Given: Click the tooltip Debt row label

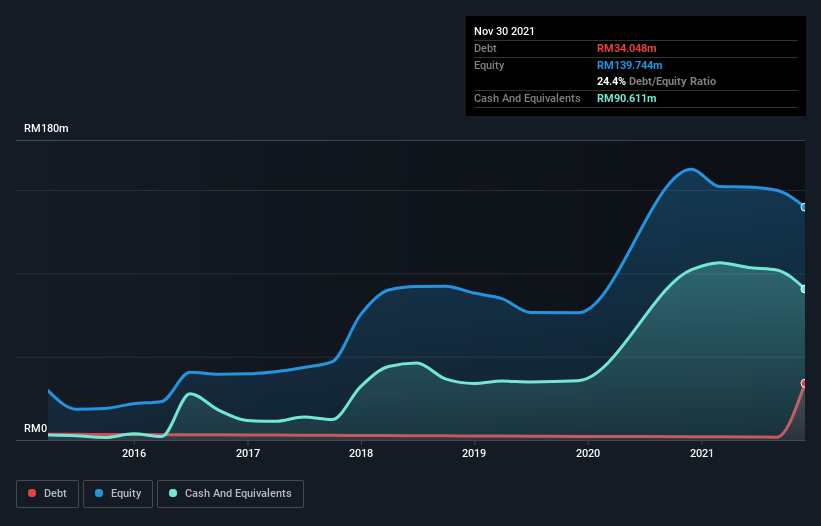Looking at the screenshot, I should point(485,48).
